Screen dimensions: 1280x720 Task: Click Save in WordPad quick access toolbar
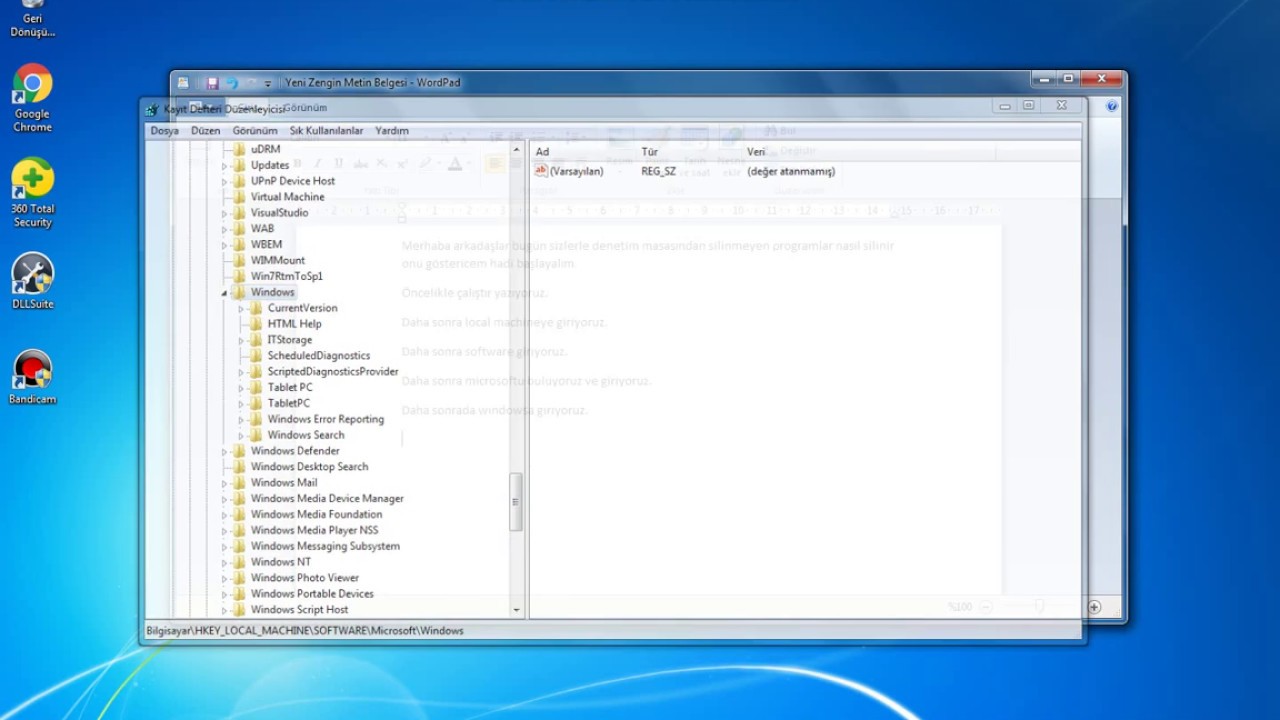click(212, 83)
